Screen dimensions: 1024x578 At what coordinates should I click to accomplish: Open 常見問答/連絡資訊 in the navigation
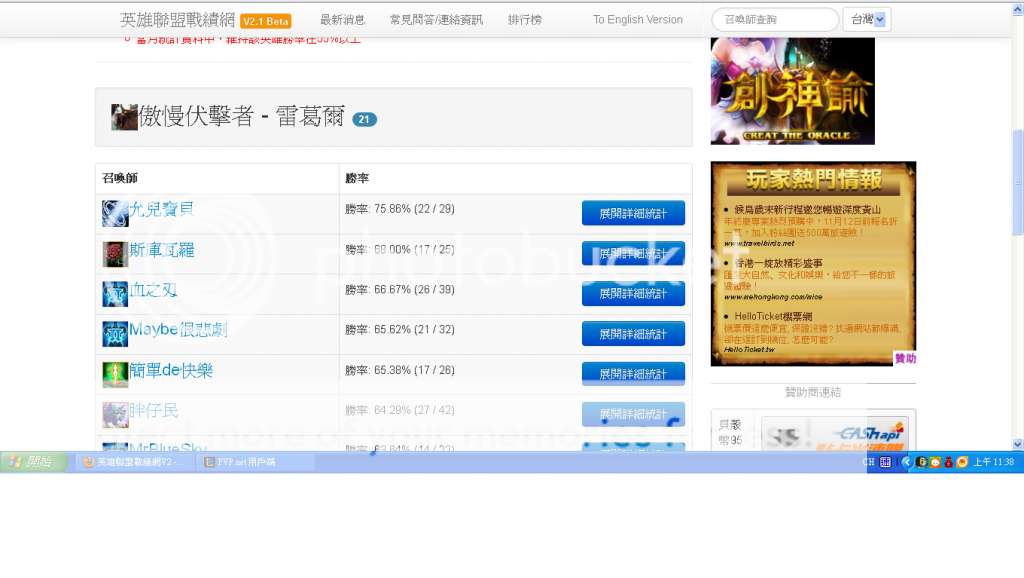click(x=436, y=20)
